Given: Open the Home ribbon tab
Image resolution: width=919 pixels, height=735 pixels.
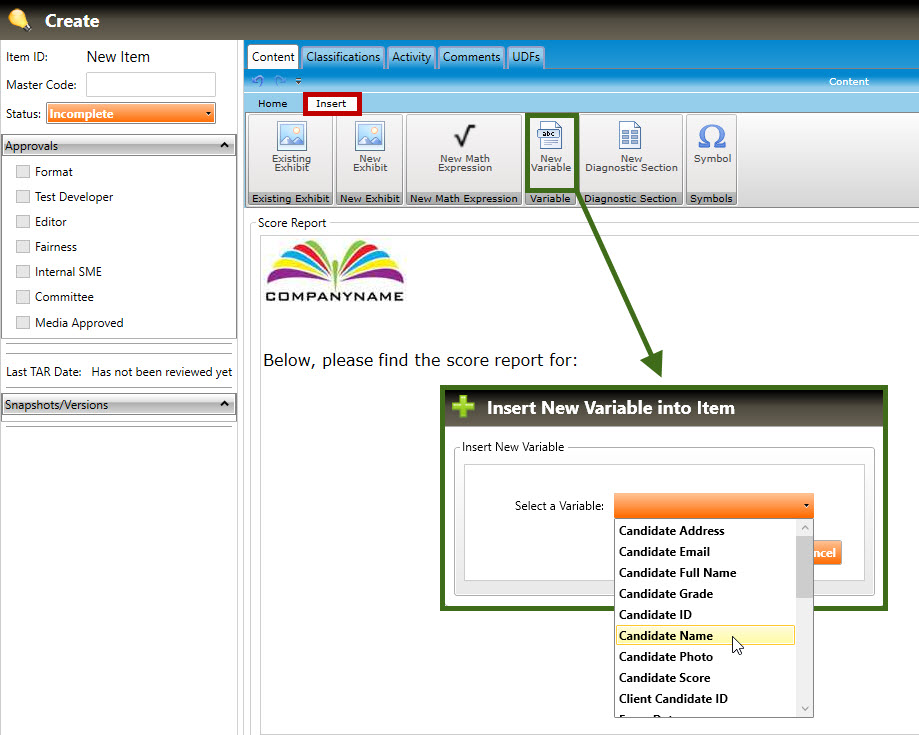Looking at the screenshot, I should (272, 104).
